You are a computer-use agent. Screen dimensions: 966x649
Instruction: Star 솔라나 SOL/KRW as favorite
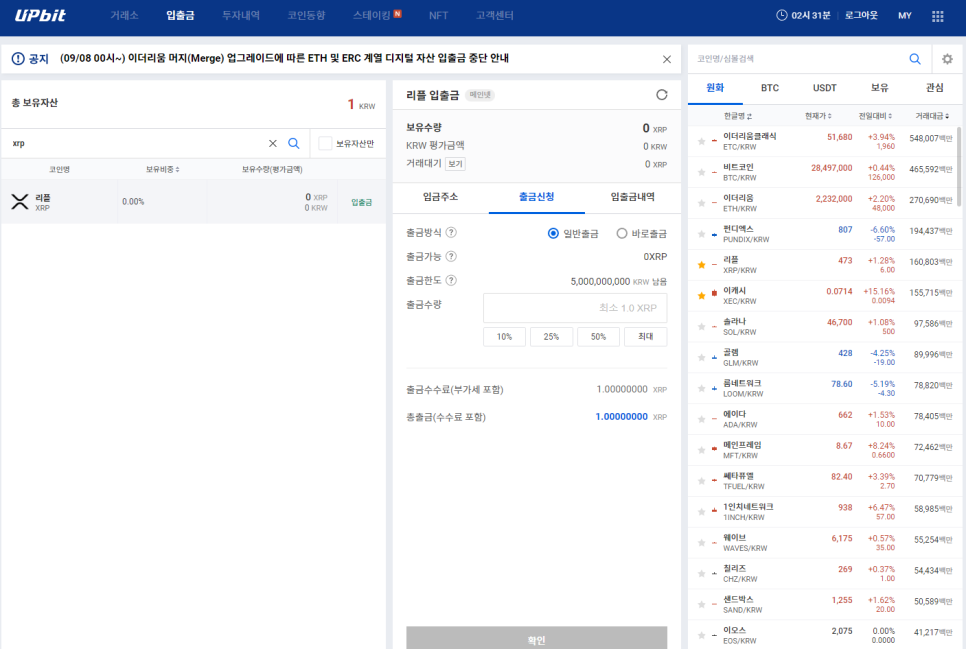[x=701, y=326]
